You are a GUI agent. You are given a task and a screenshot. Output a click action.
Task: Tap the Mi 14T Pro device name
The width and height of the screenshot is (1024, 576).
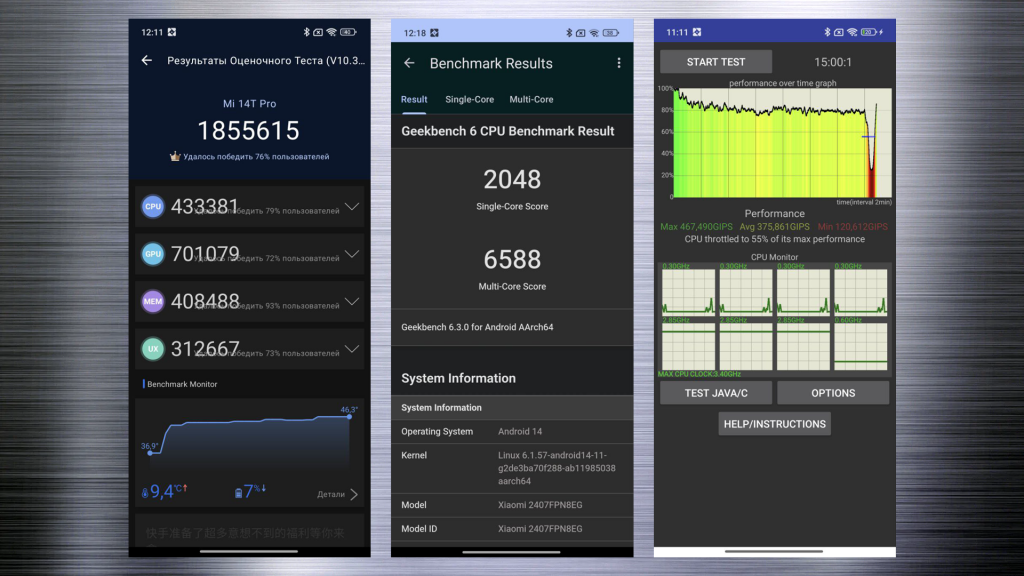click(x=249, y=103)
